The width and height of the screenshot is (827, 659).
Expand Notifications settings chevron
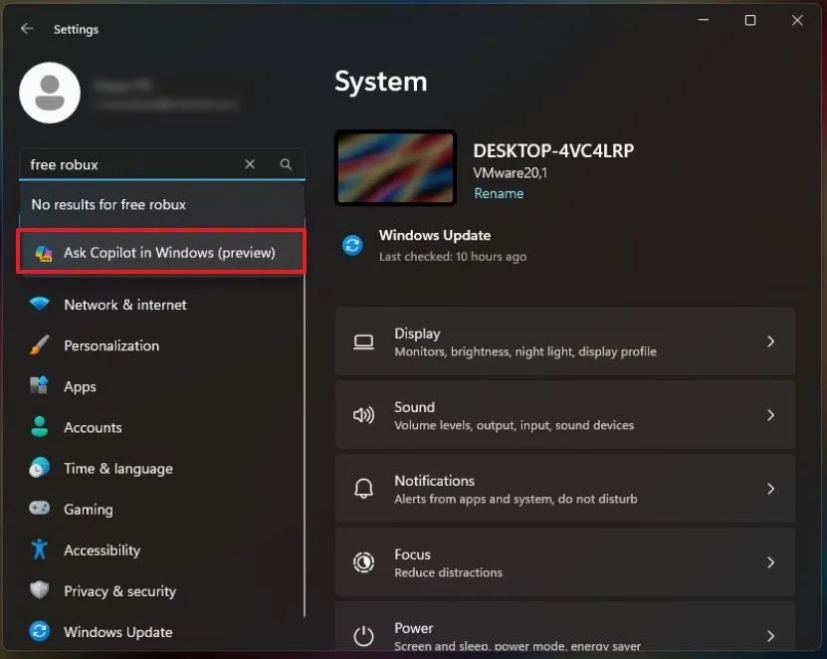point(771,489)
